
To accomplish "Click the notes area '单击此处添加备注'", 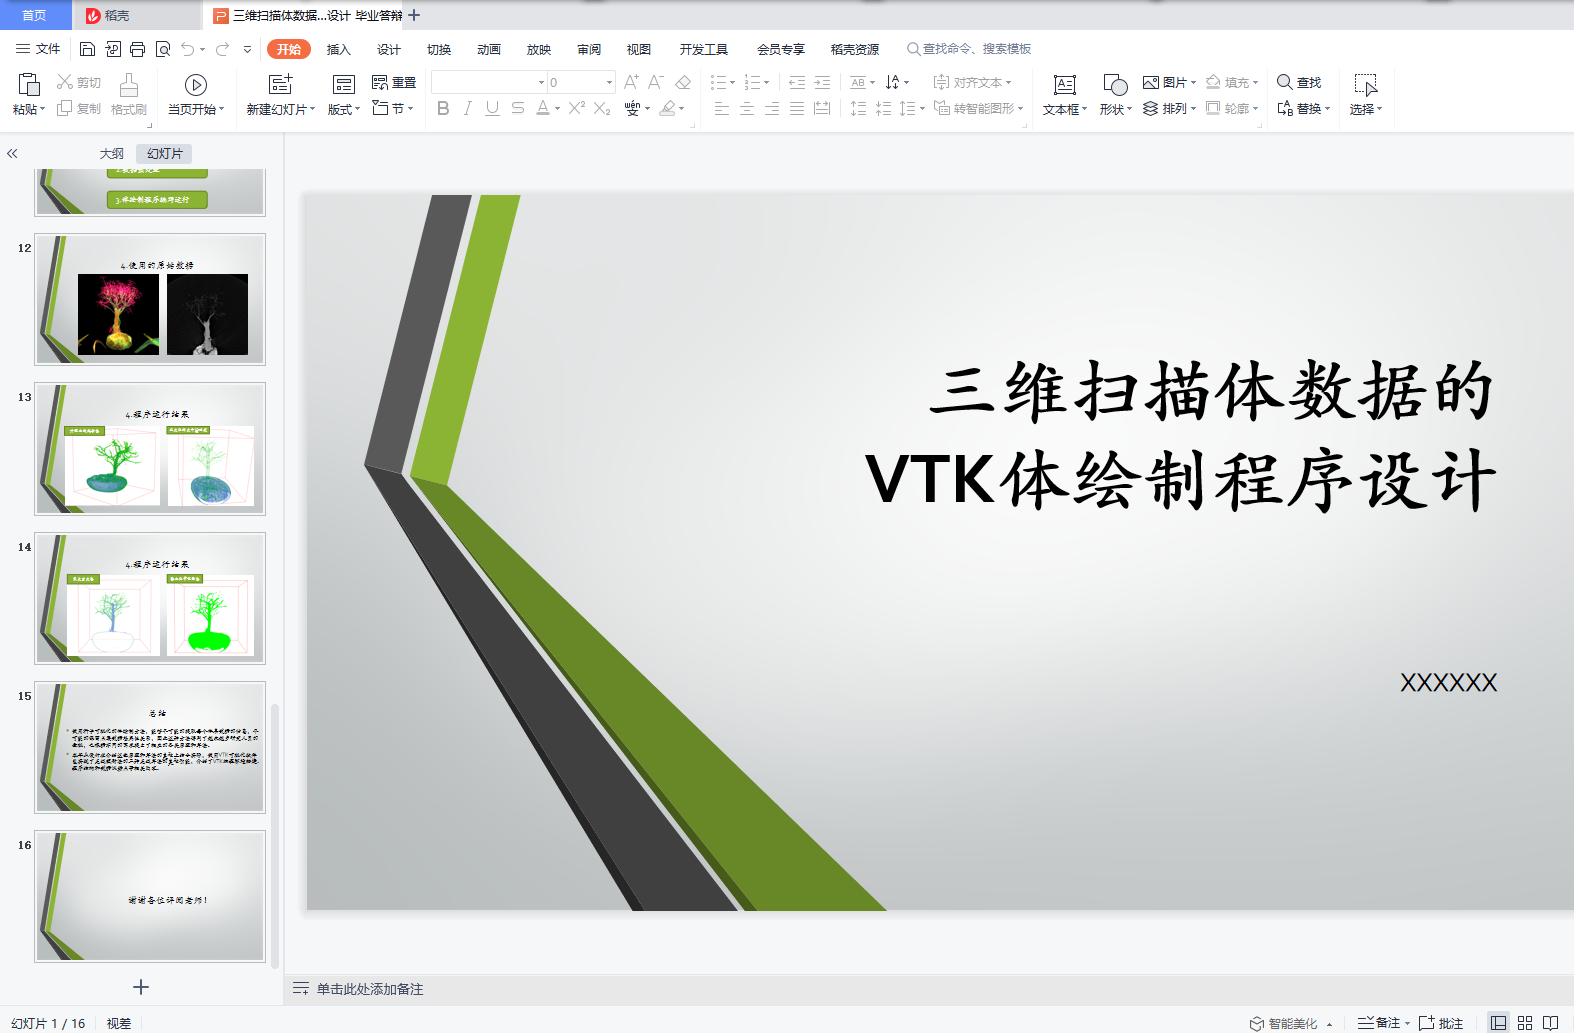I will pos(370,989).
